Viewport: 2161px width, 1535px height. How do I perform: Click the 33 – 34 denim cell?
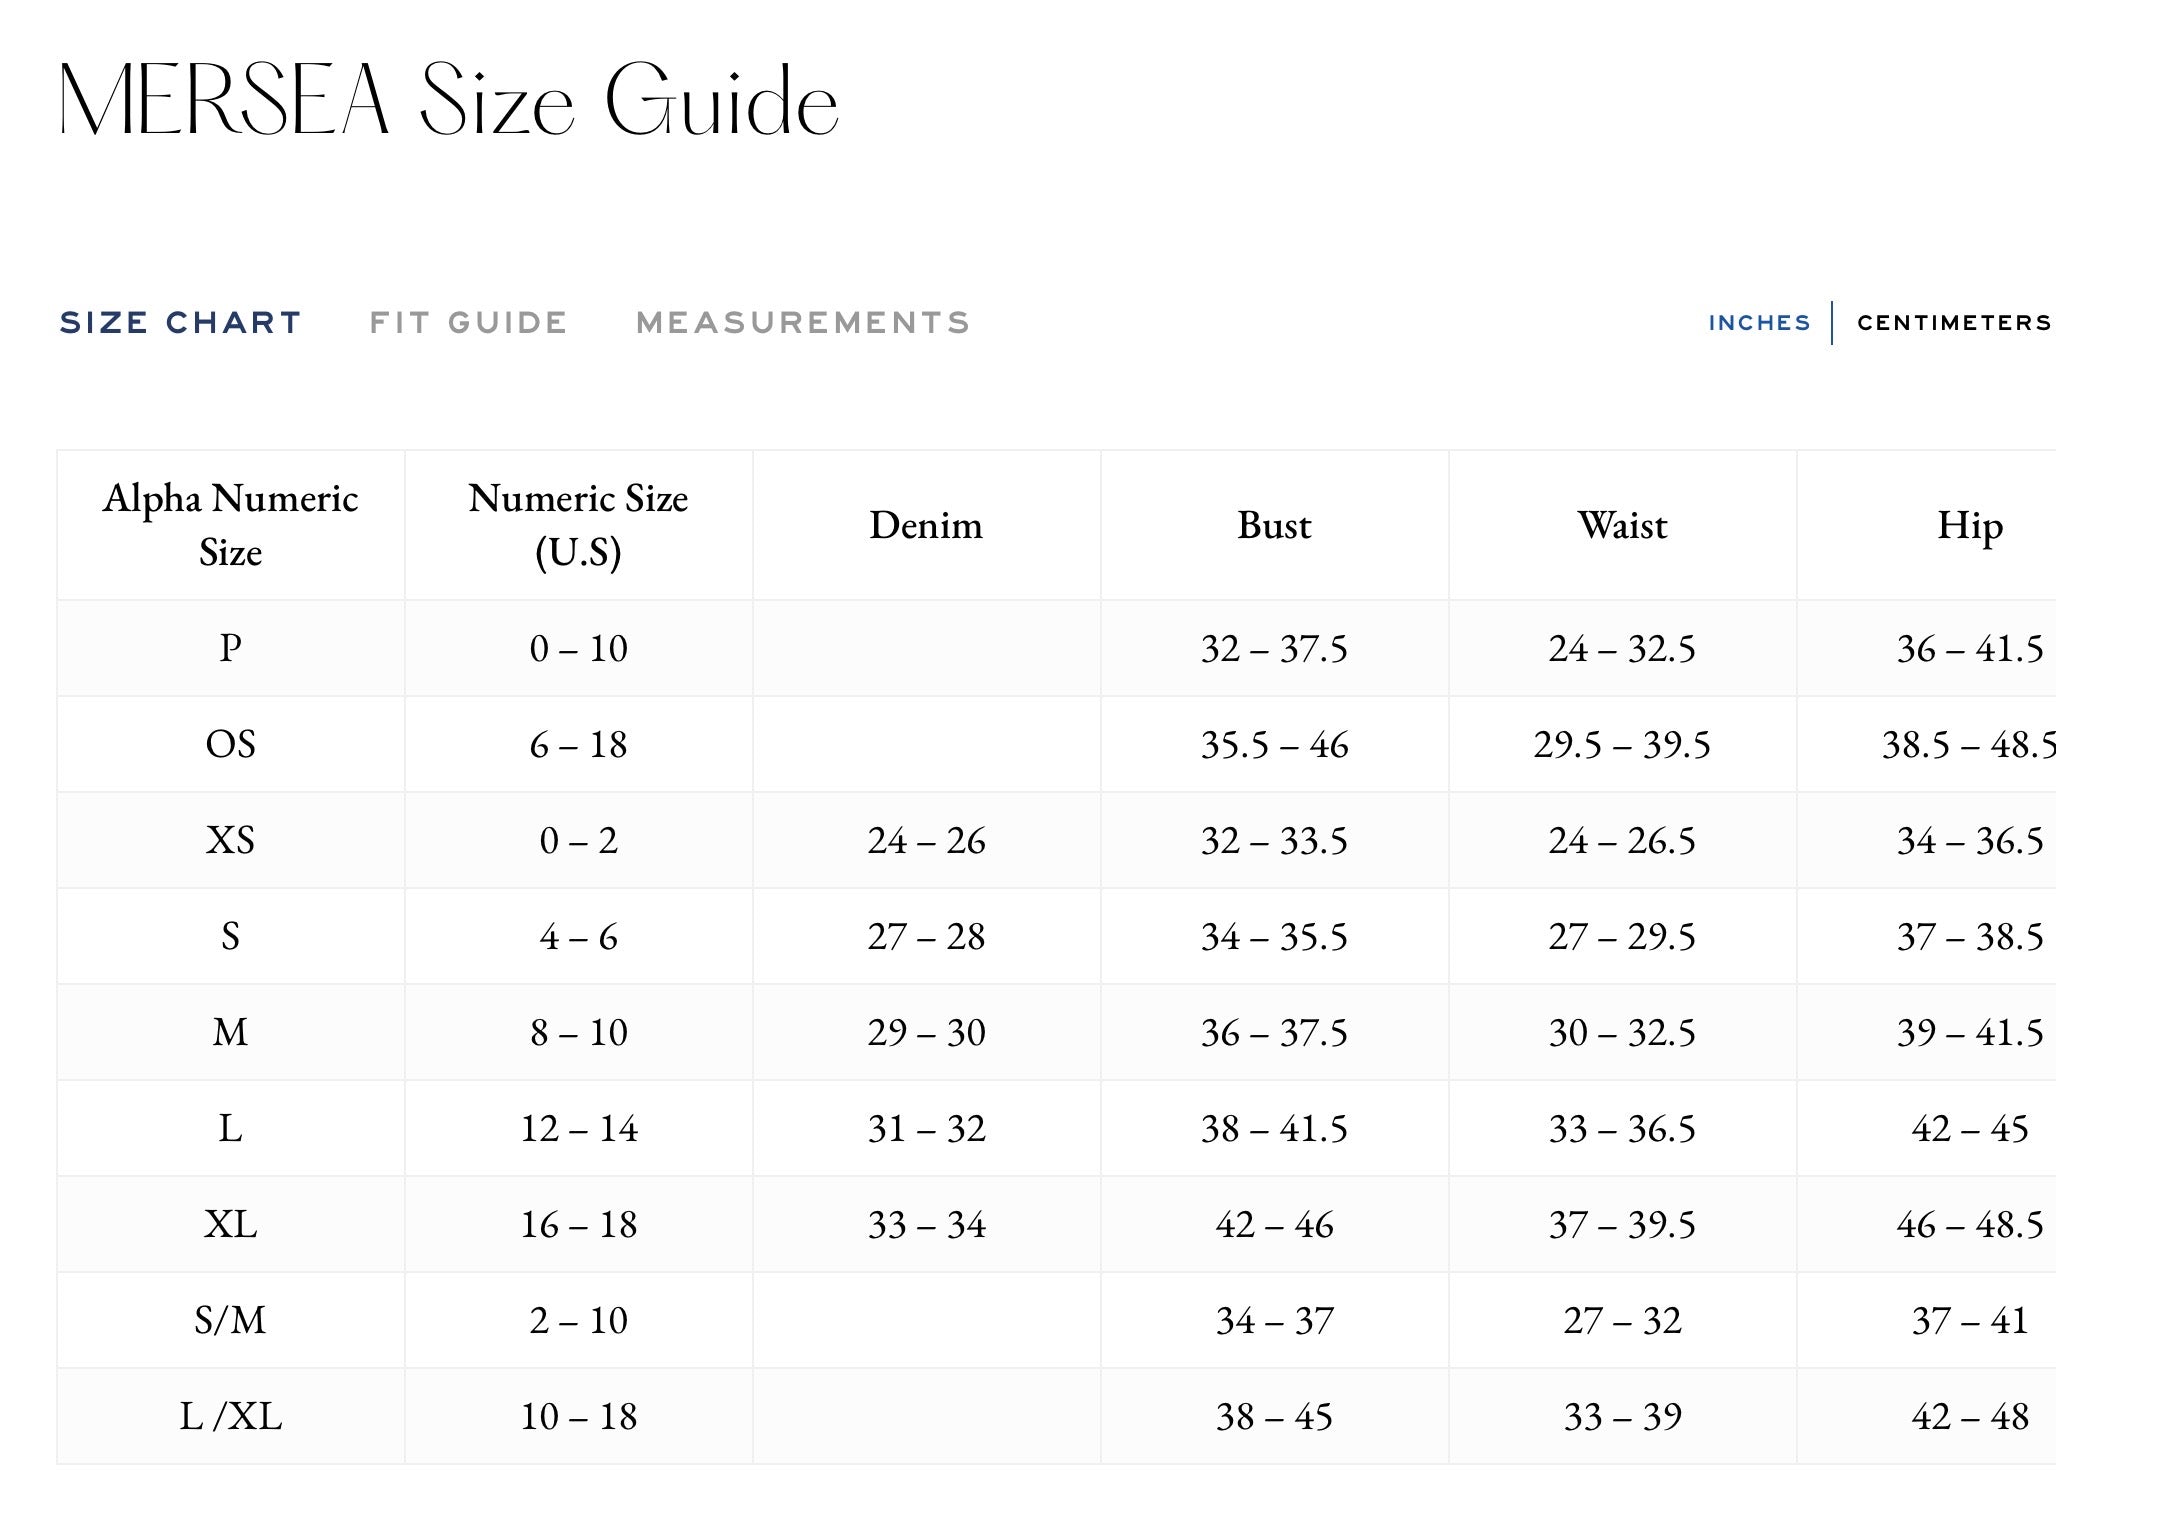tap(927, 1224)
